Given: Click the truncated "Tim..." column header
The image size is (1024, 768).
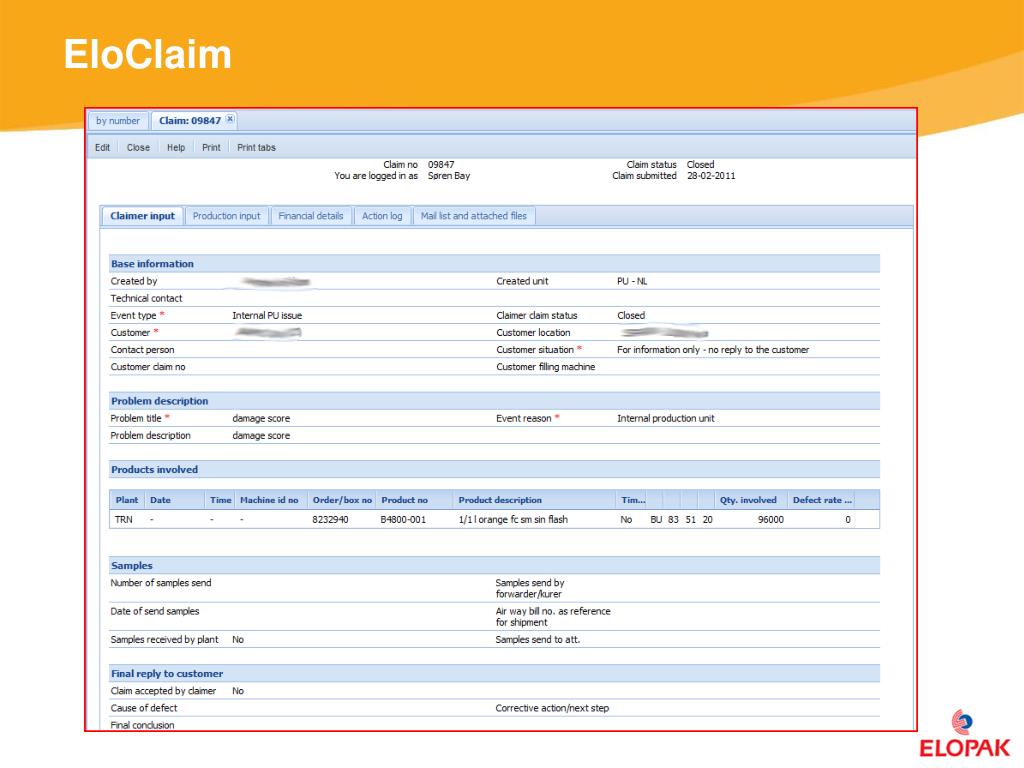Looking at the screenshot, I should click(x=633, y=500).
